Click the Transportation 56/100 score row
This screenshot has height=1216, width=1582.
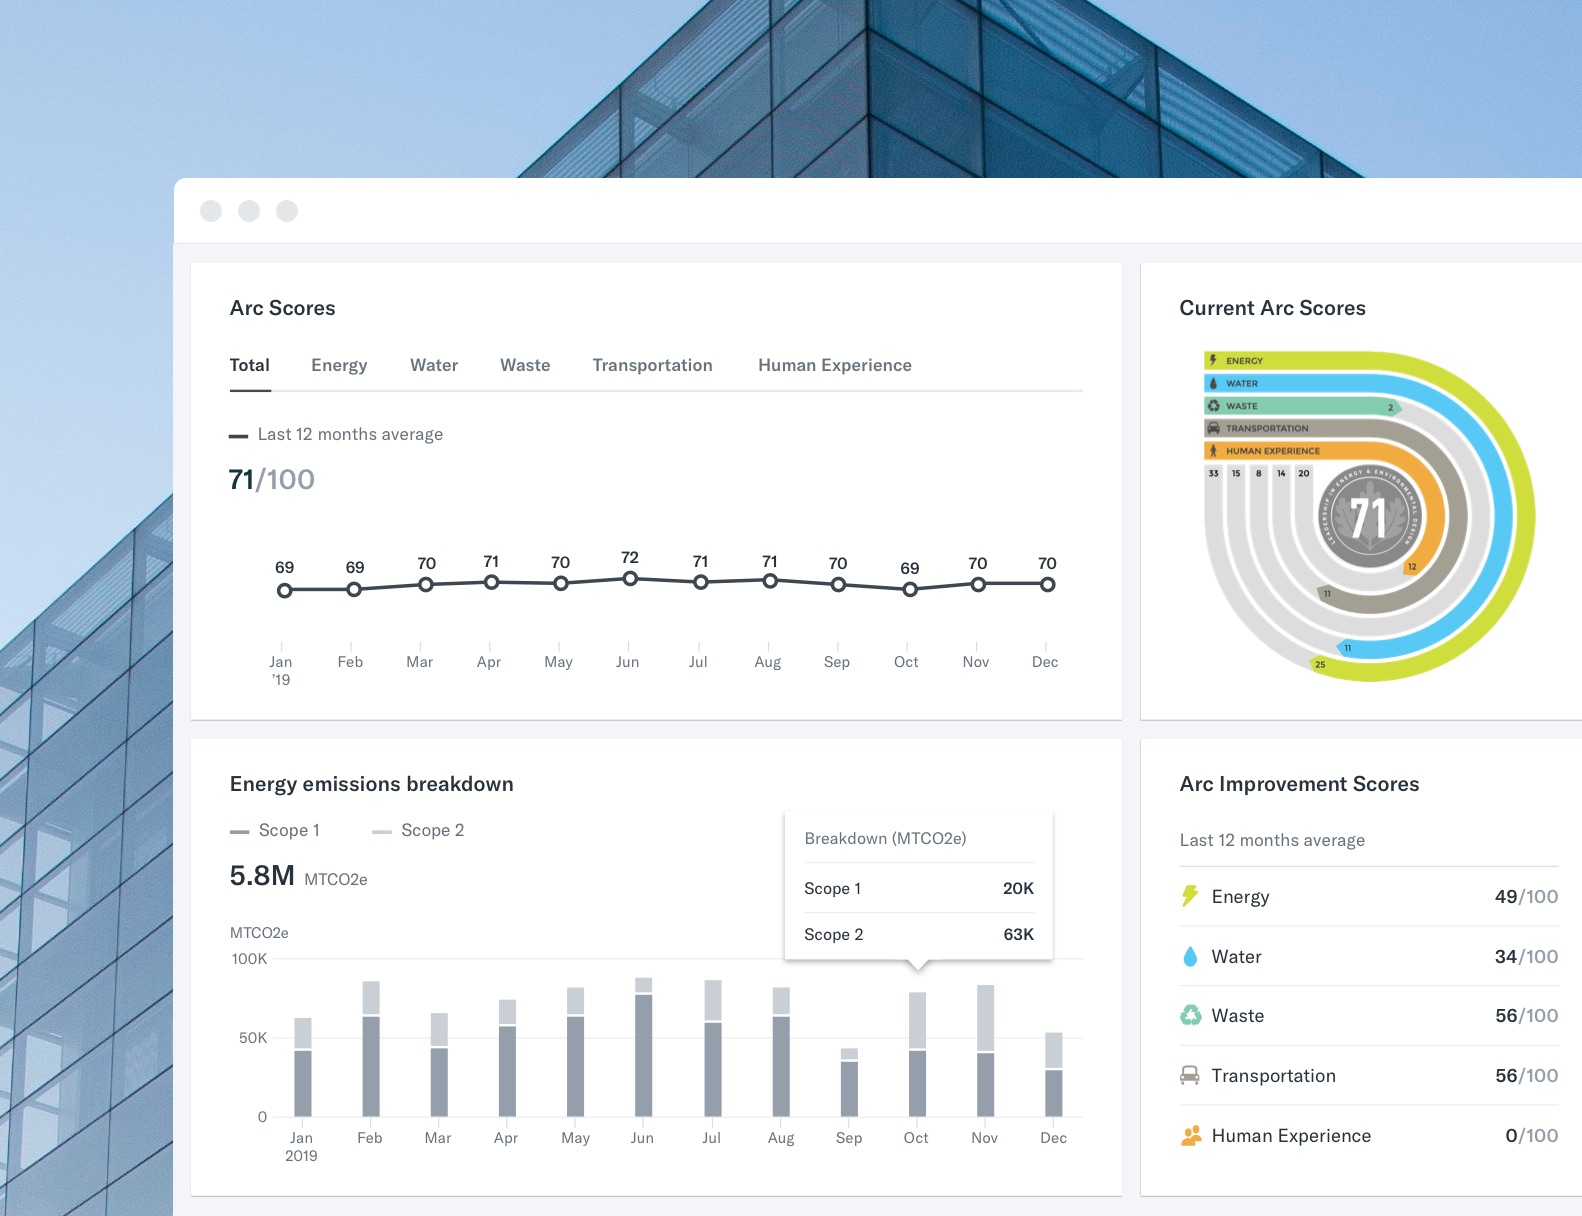pos(1369,1076)
